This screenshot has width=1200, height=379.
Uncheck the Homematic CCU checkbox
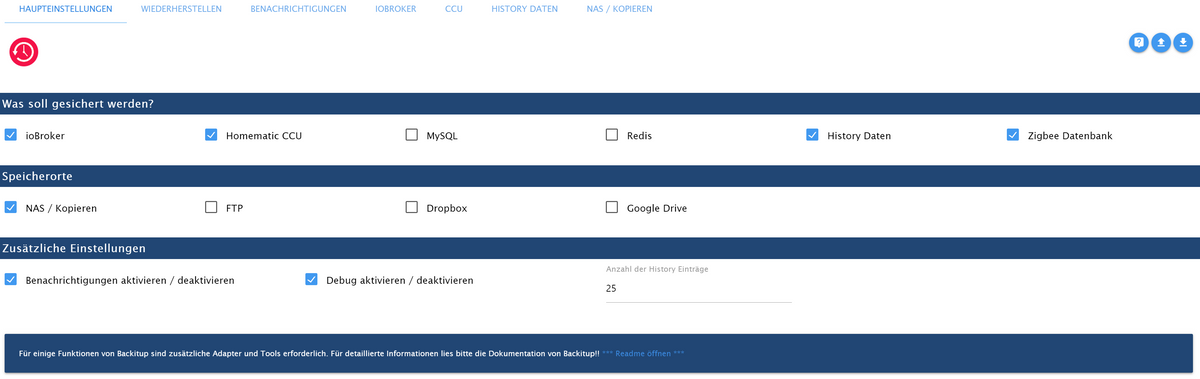coord(211,135)
